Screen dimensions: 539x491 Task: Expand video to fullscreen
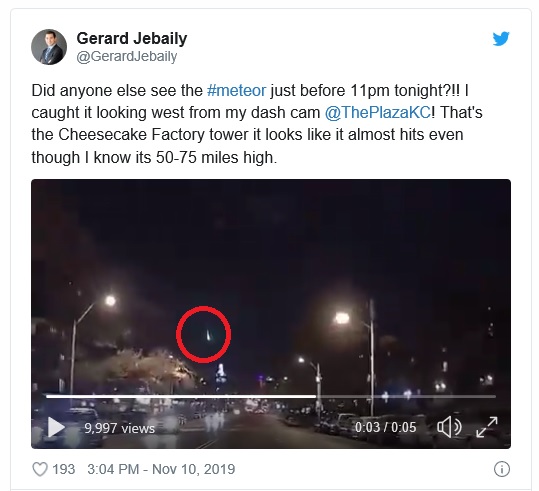(487, 427)
